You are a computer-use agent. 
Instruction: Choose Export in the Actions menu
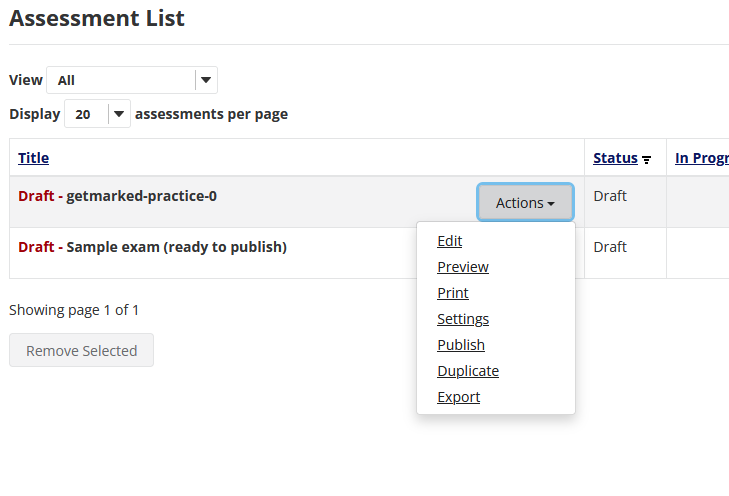[x=458, y=397]
